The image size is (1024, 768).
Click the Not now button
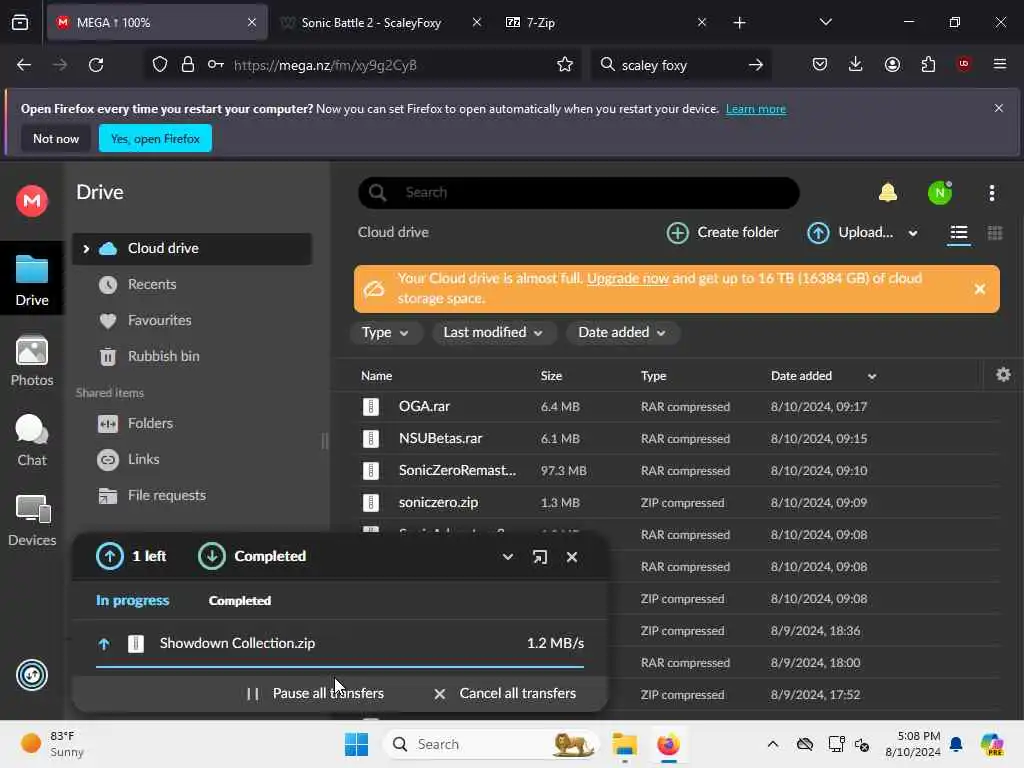(56, 138)
